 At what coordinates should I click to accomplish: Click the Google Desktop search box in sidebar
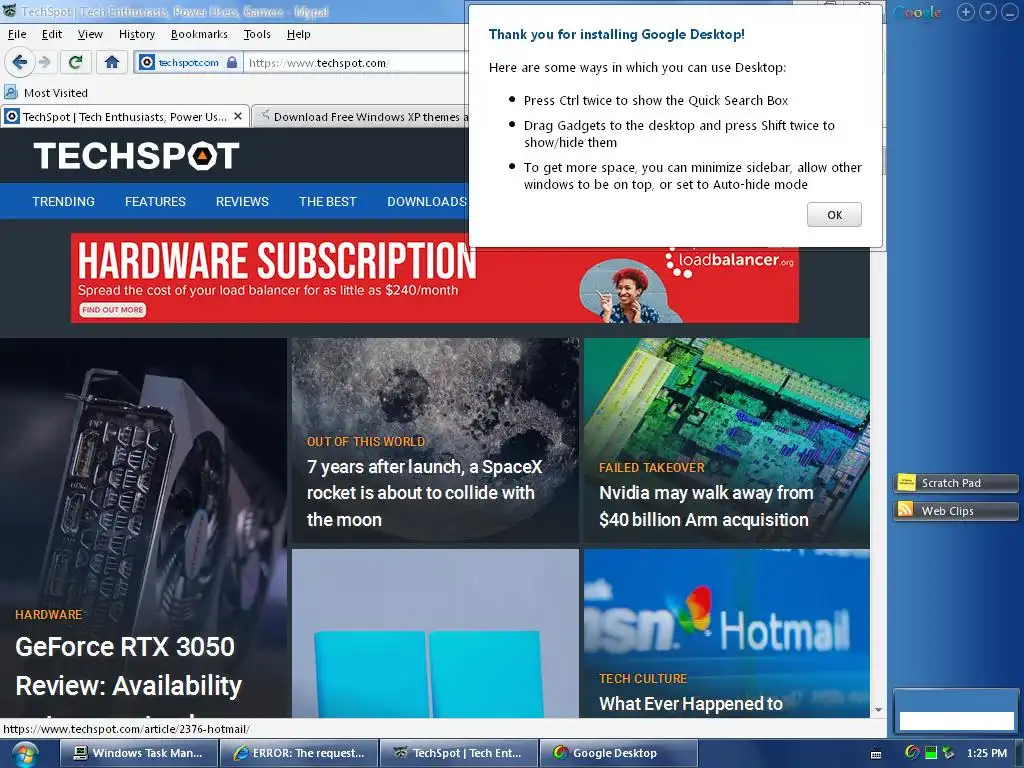[956, 721]
